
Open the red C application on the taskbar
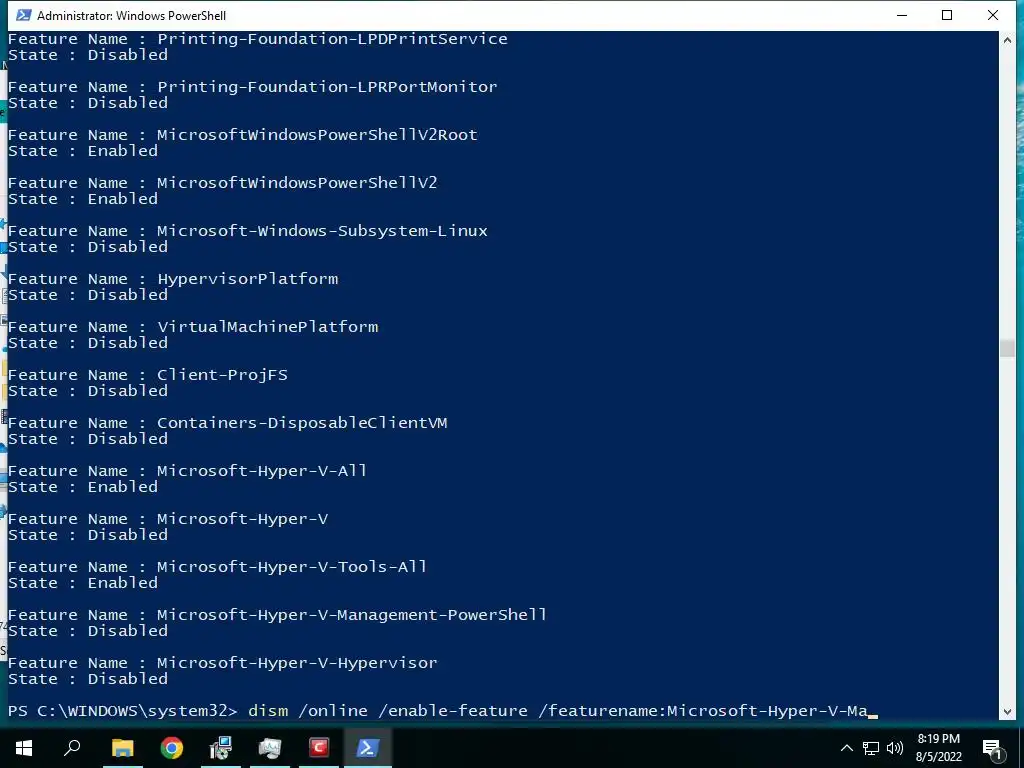(319, 748)
